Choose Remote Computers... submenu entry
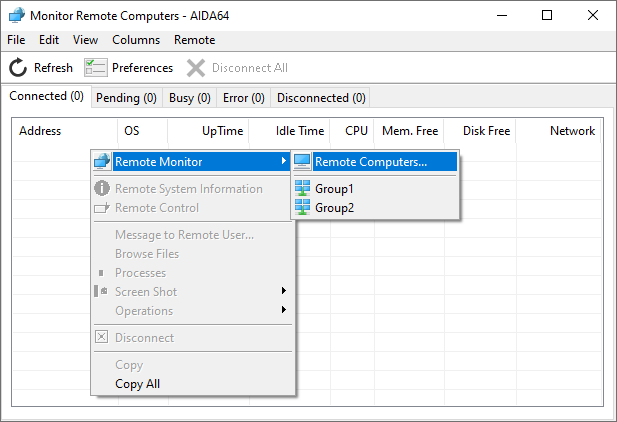The image size is (617, 422). (x=371, y=162)
